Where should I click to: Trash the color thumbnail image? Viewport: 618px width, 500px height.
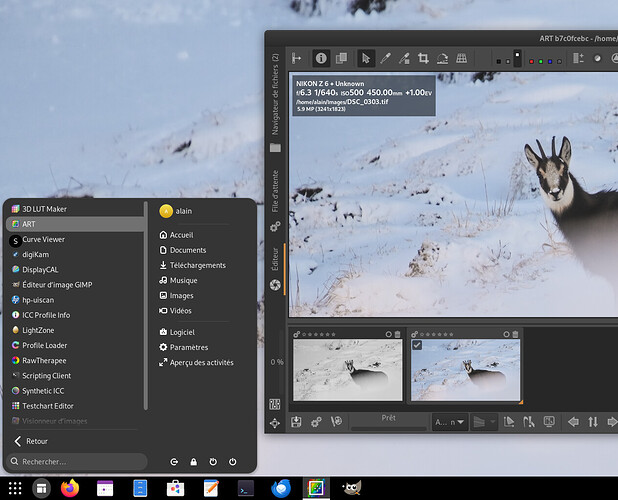click(515, 334)
